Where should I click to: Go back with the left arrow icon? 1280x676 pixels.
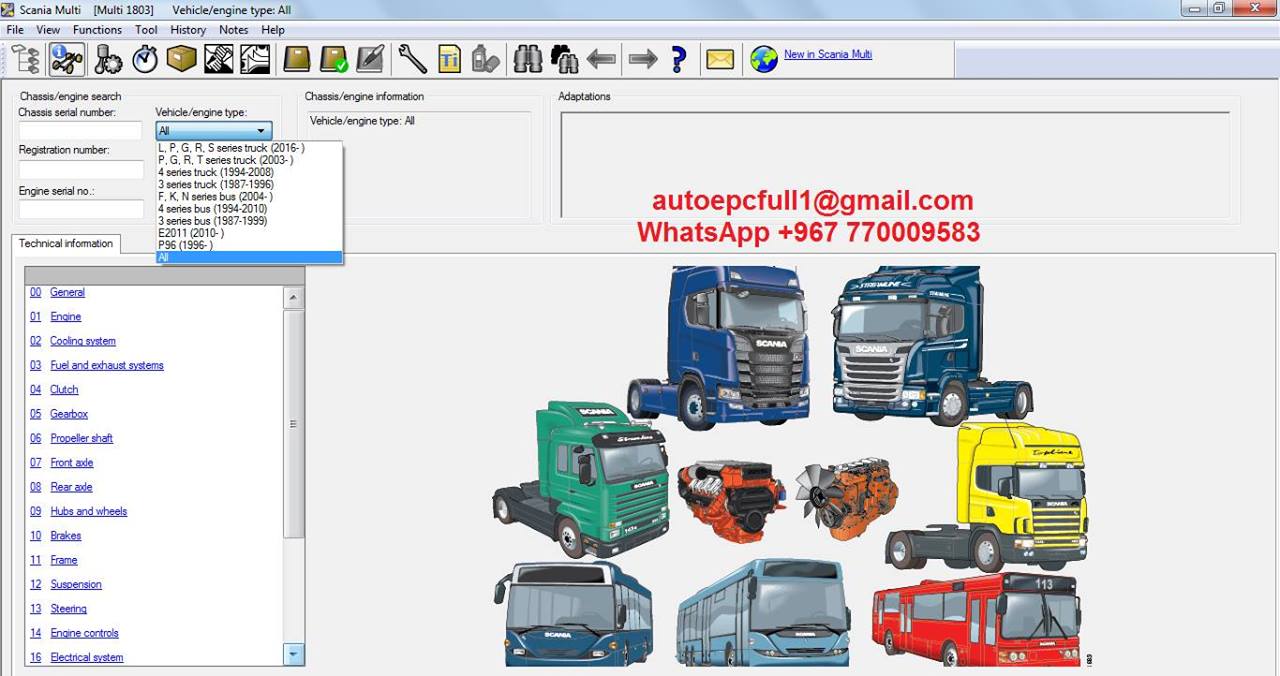pos(601,59)
